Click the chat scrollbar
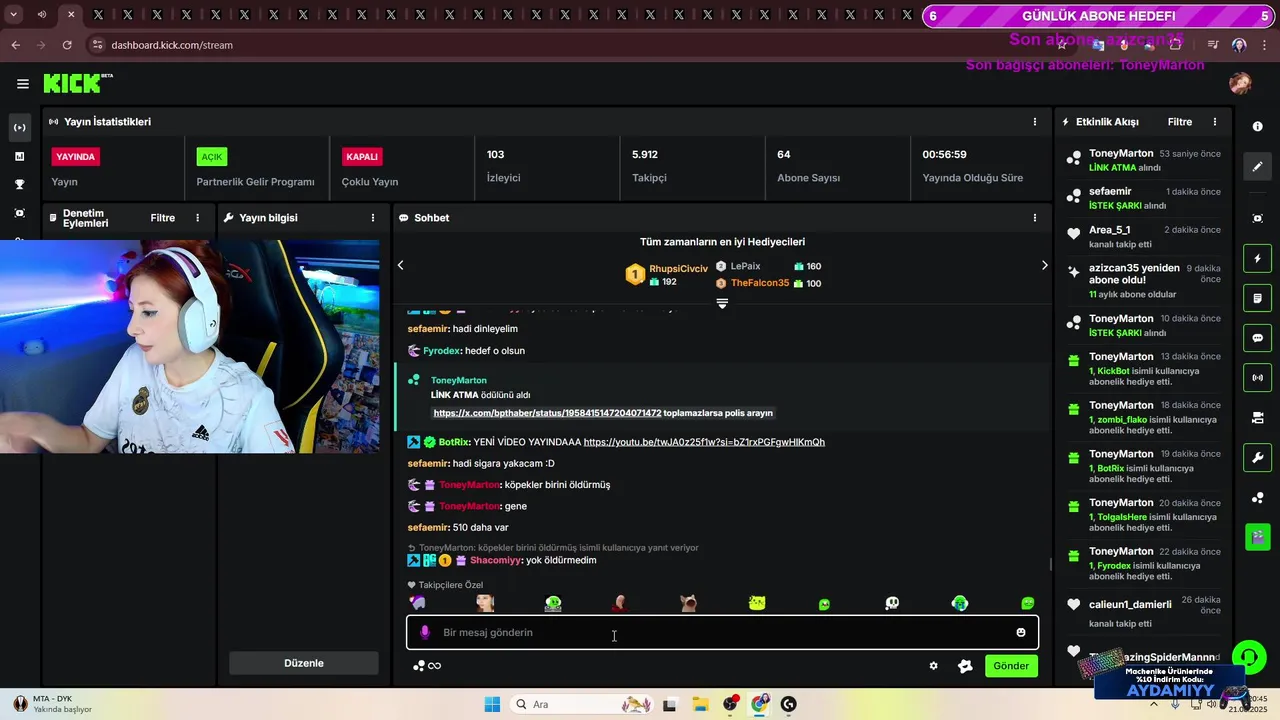 coord(1050,563)
